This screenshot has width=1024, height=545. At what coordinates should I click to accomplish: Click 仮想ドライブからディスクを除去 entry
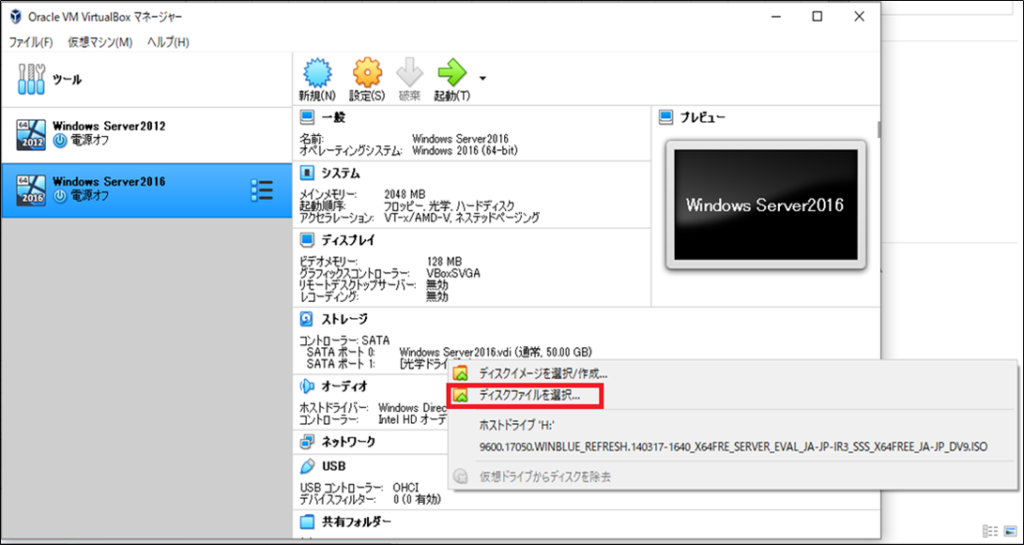[x=545, y=476]
